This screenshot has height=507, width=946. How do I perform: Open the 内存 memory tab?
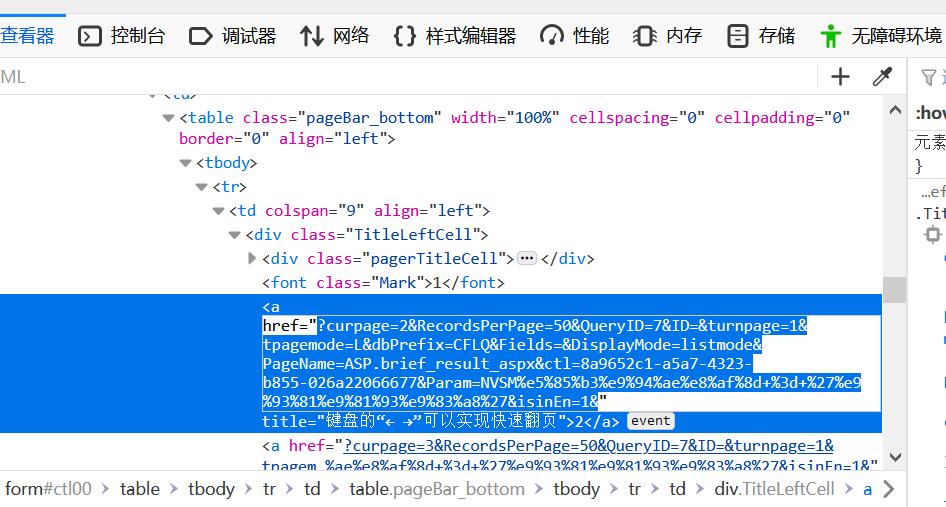tap(667, 36)
